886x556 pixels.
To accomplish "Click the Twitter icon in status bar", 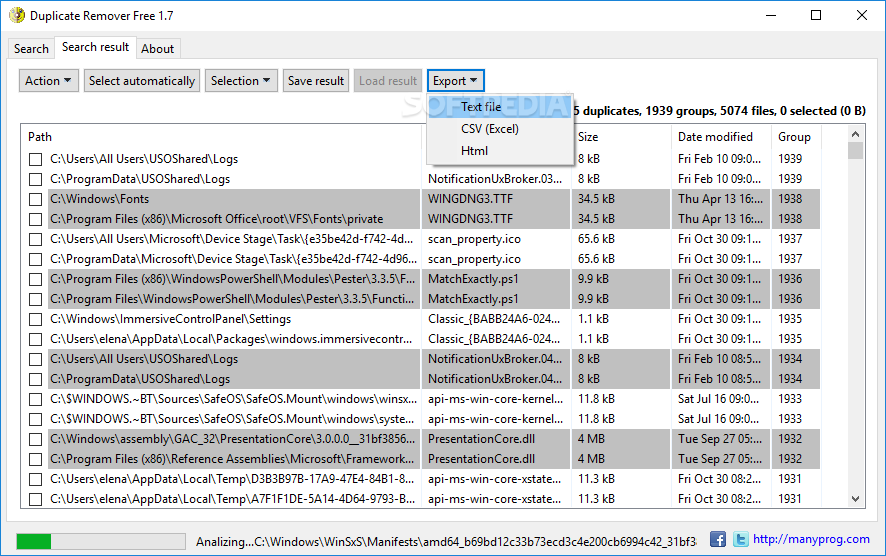I will click(741, 539).
